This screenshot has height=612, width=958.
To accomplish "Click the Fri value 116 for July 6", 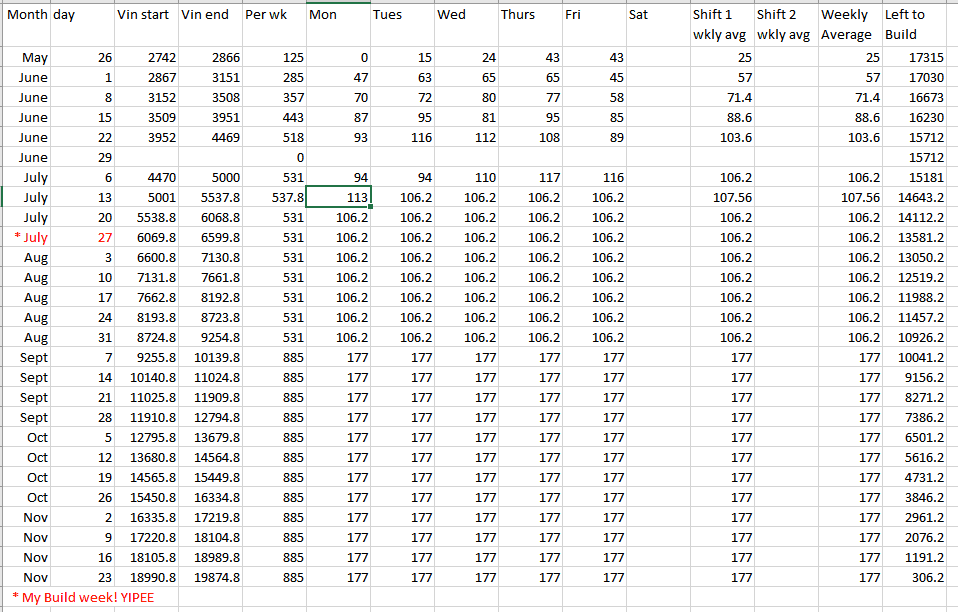I will tap(593, 177).
